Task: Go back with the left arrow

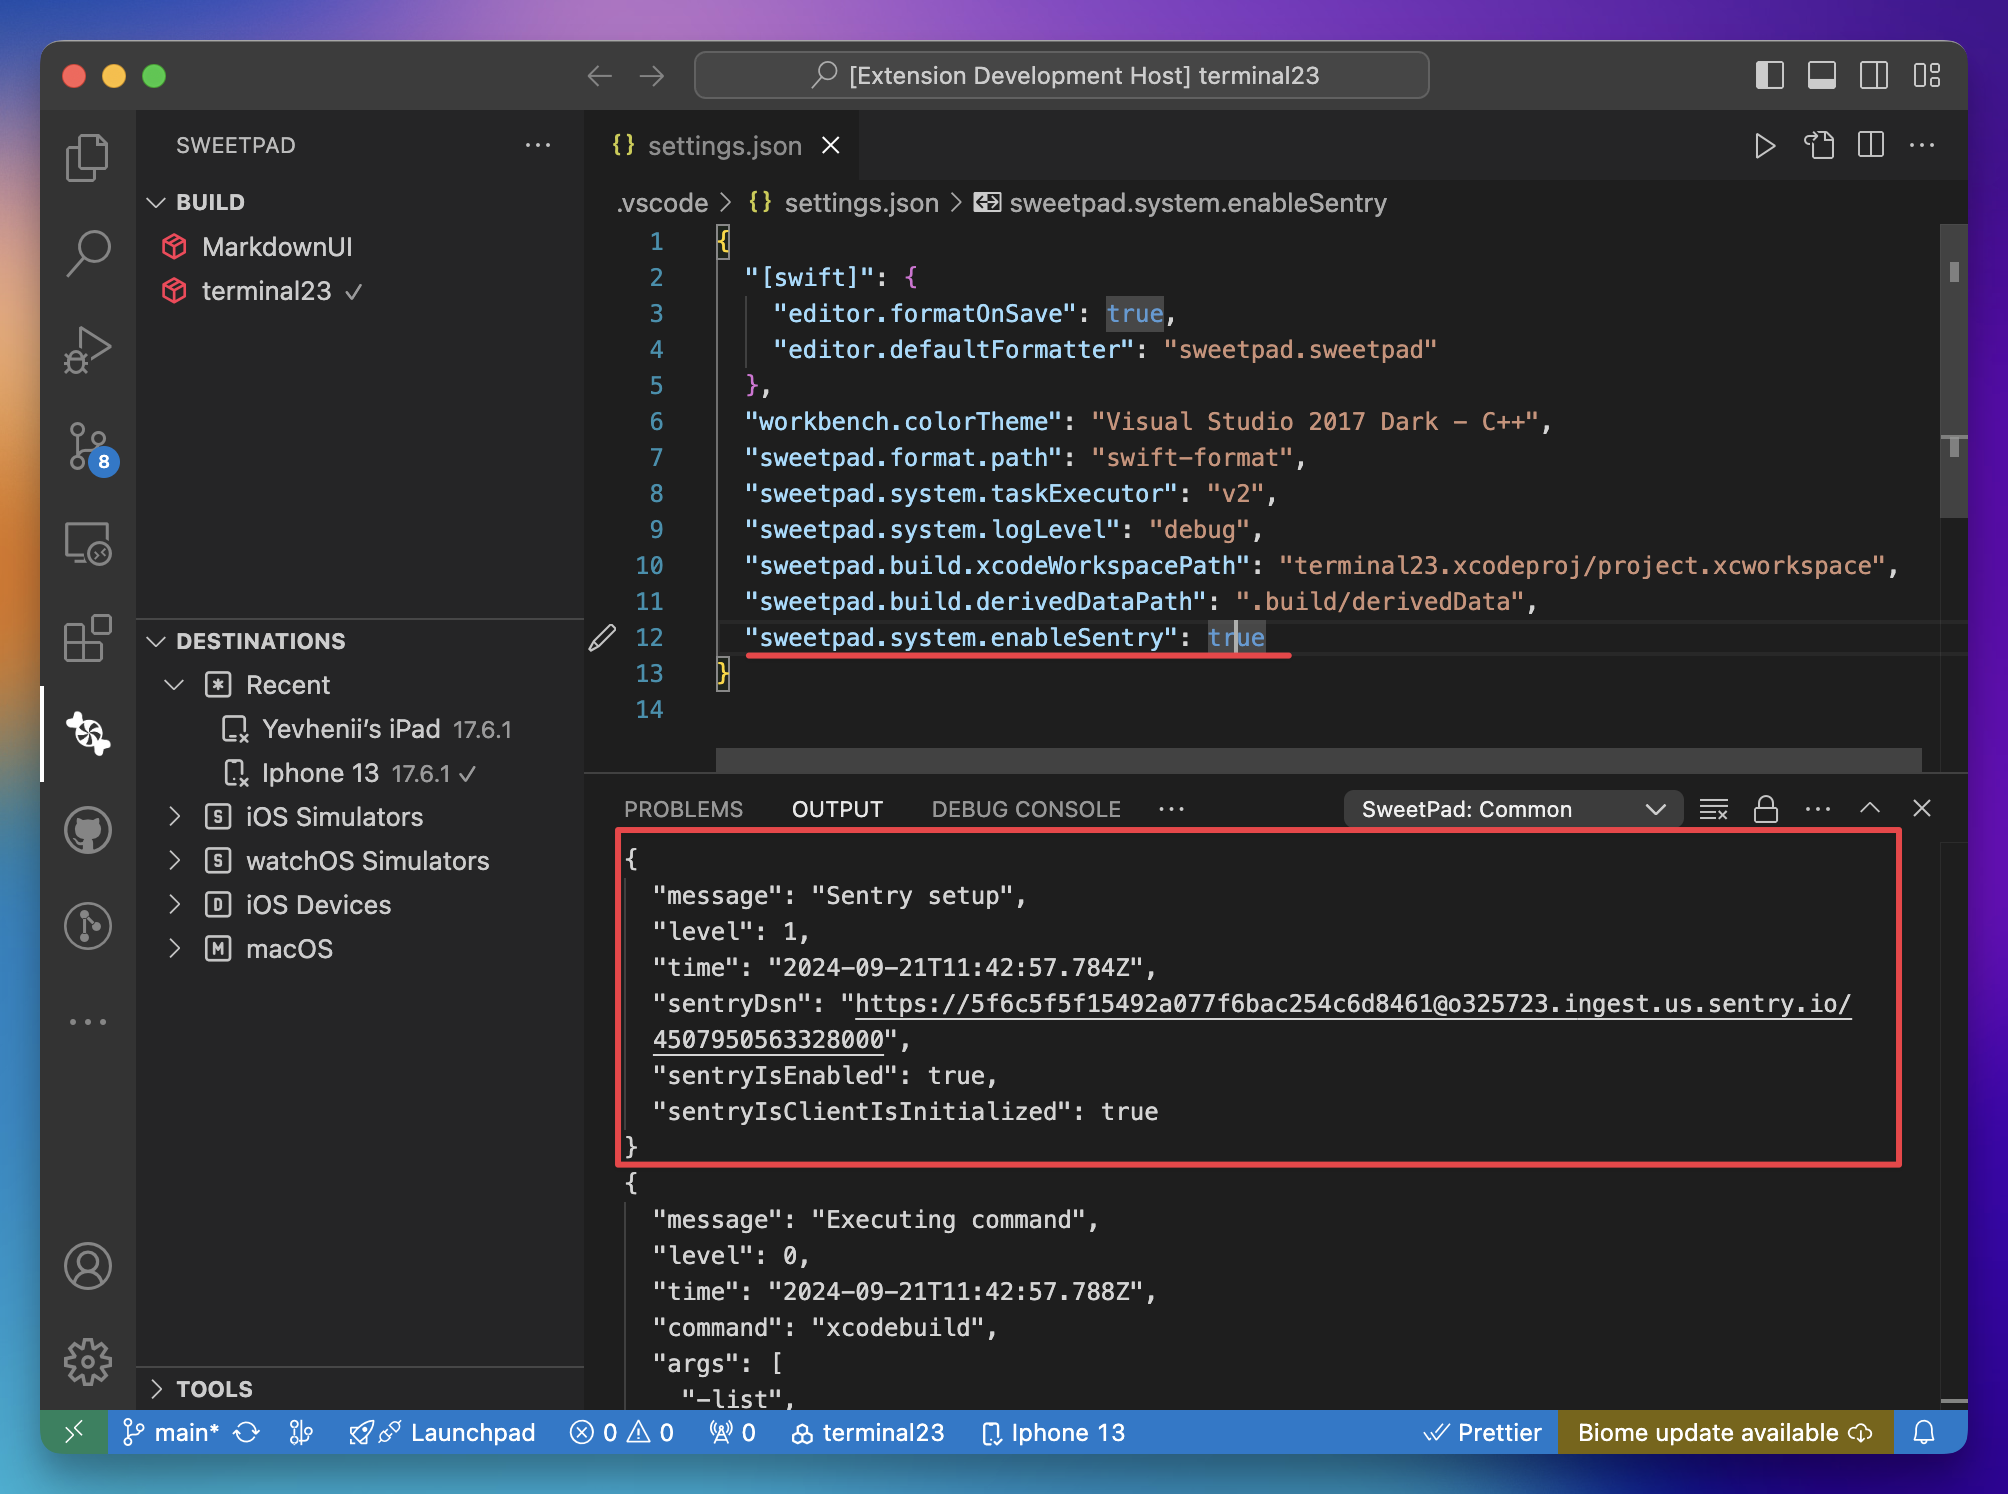Action: [x=600, y=76]
